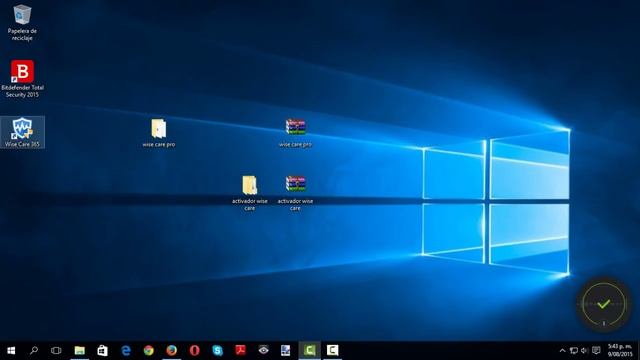This screenshot has width=640, height=360.
Task: Select the 'wise care pro' folder icon
Action: pos(159,133)
